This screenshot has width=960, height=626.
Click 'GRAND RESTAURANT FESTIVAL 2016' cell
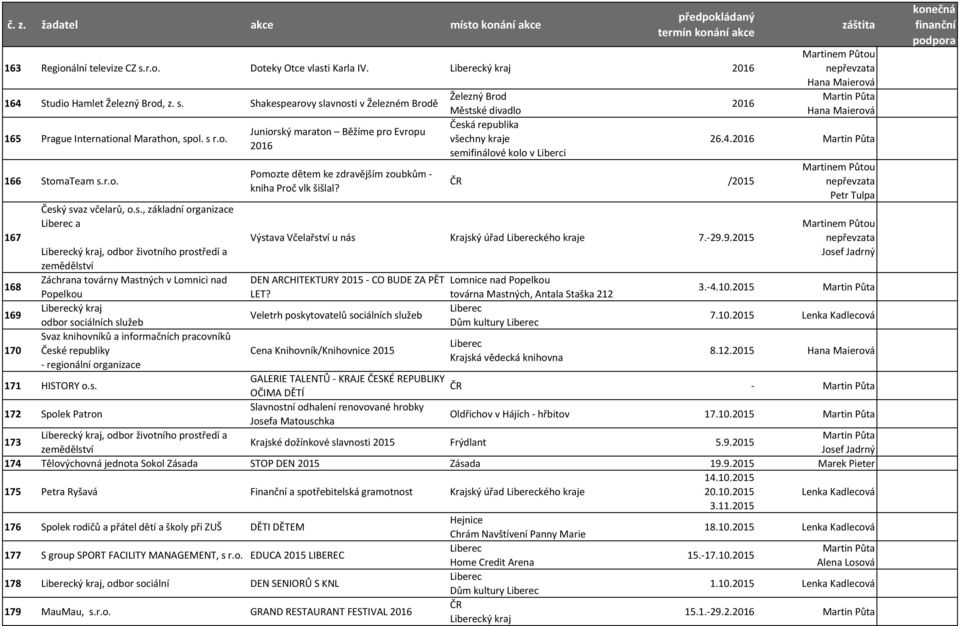tap(331, 612)
